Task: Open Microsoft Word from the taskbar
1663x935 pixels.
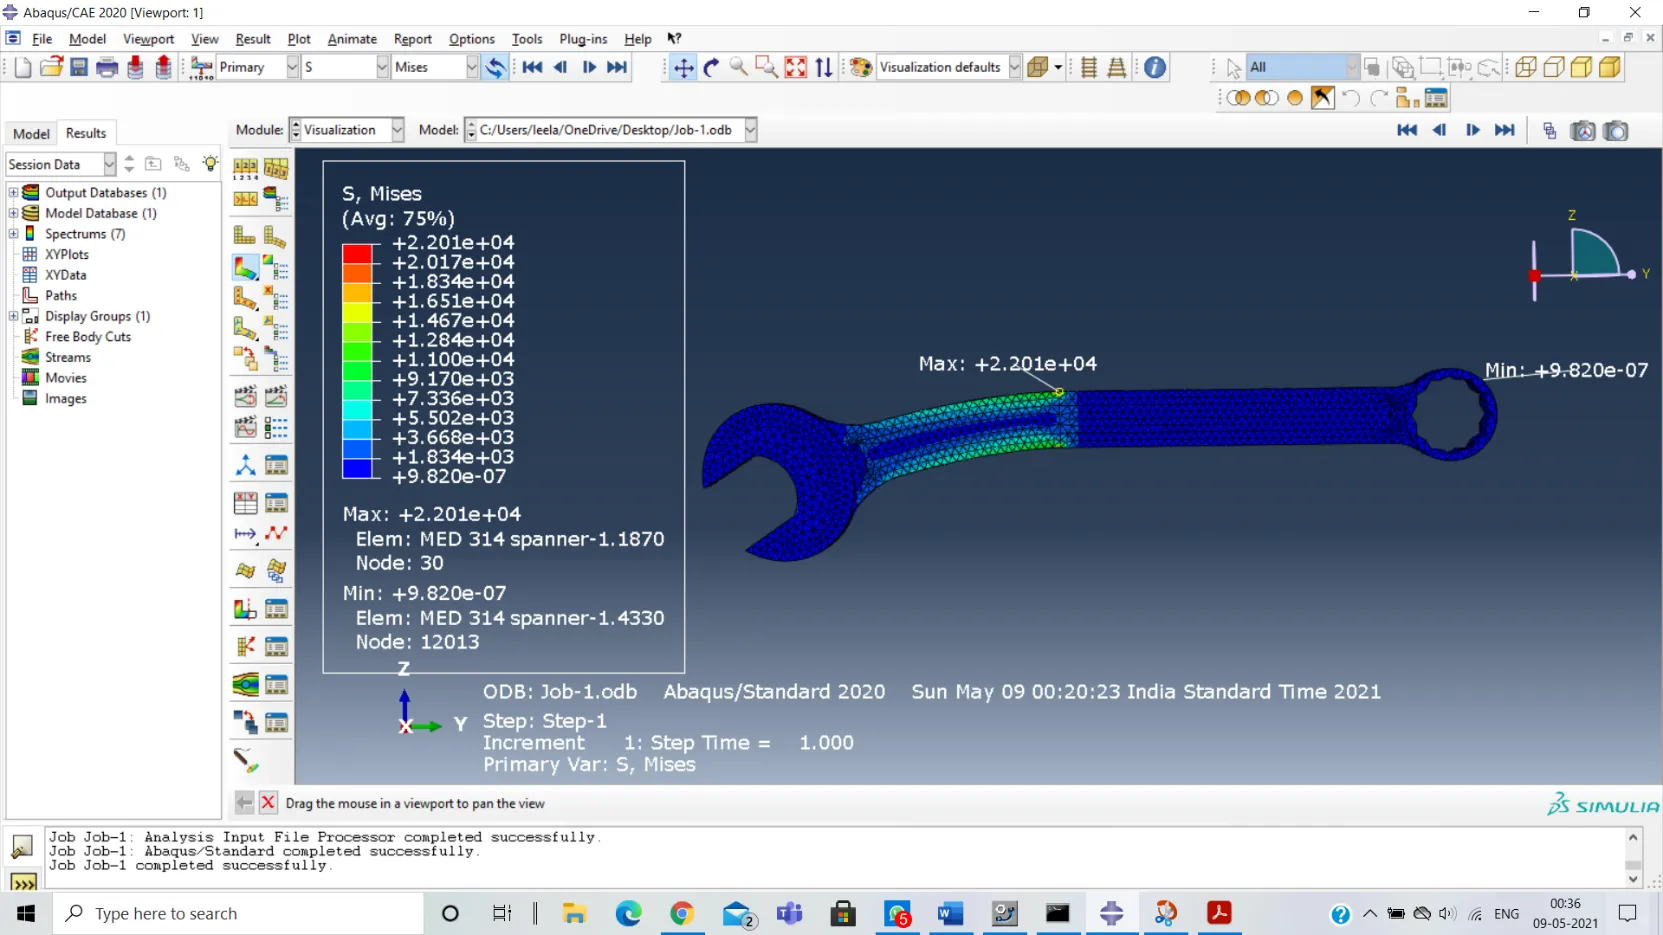Action: 950,913
